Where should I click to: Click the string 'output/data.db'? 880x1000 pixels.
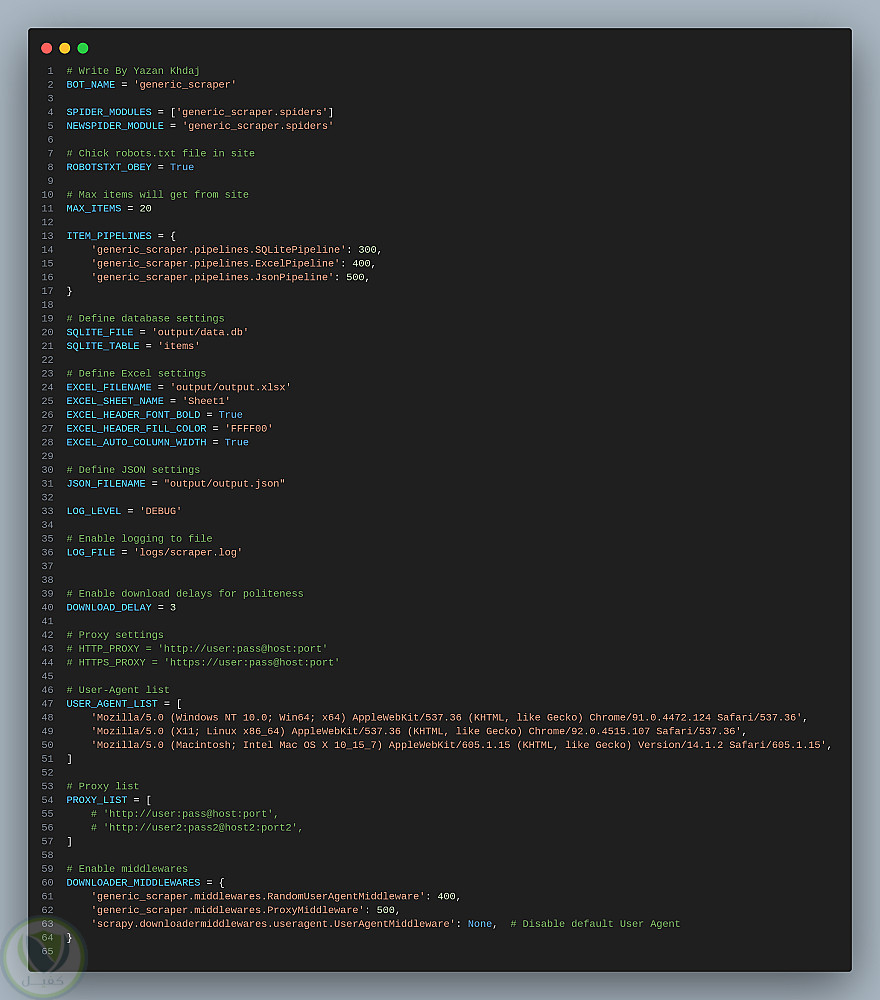click(x=200, y=332)
